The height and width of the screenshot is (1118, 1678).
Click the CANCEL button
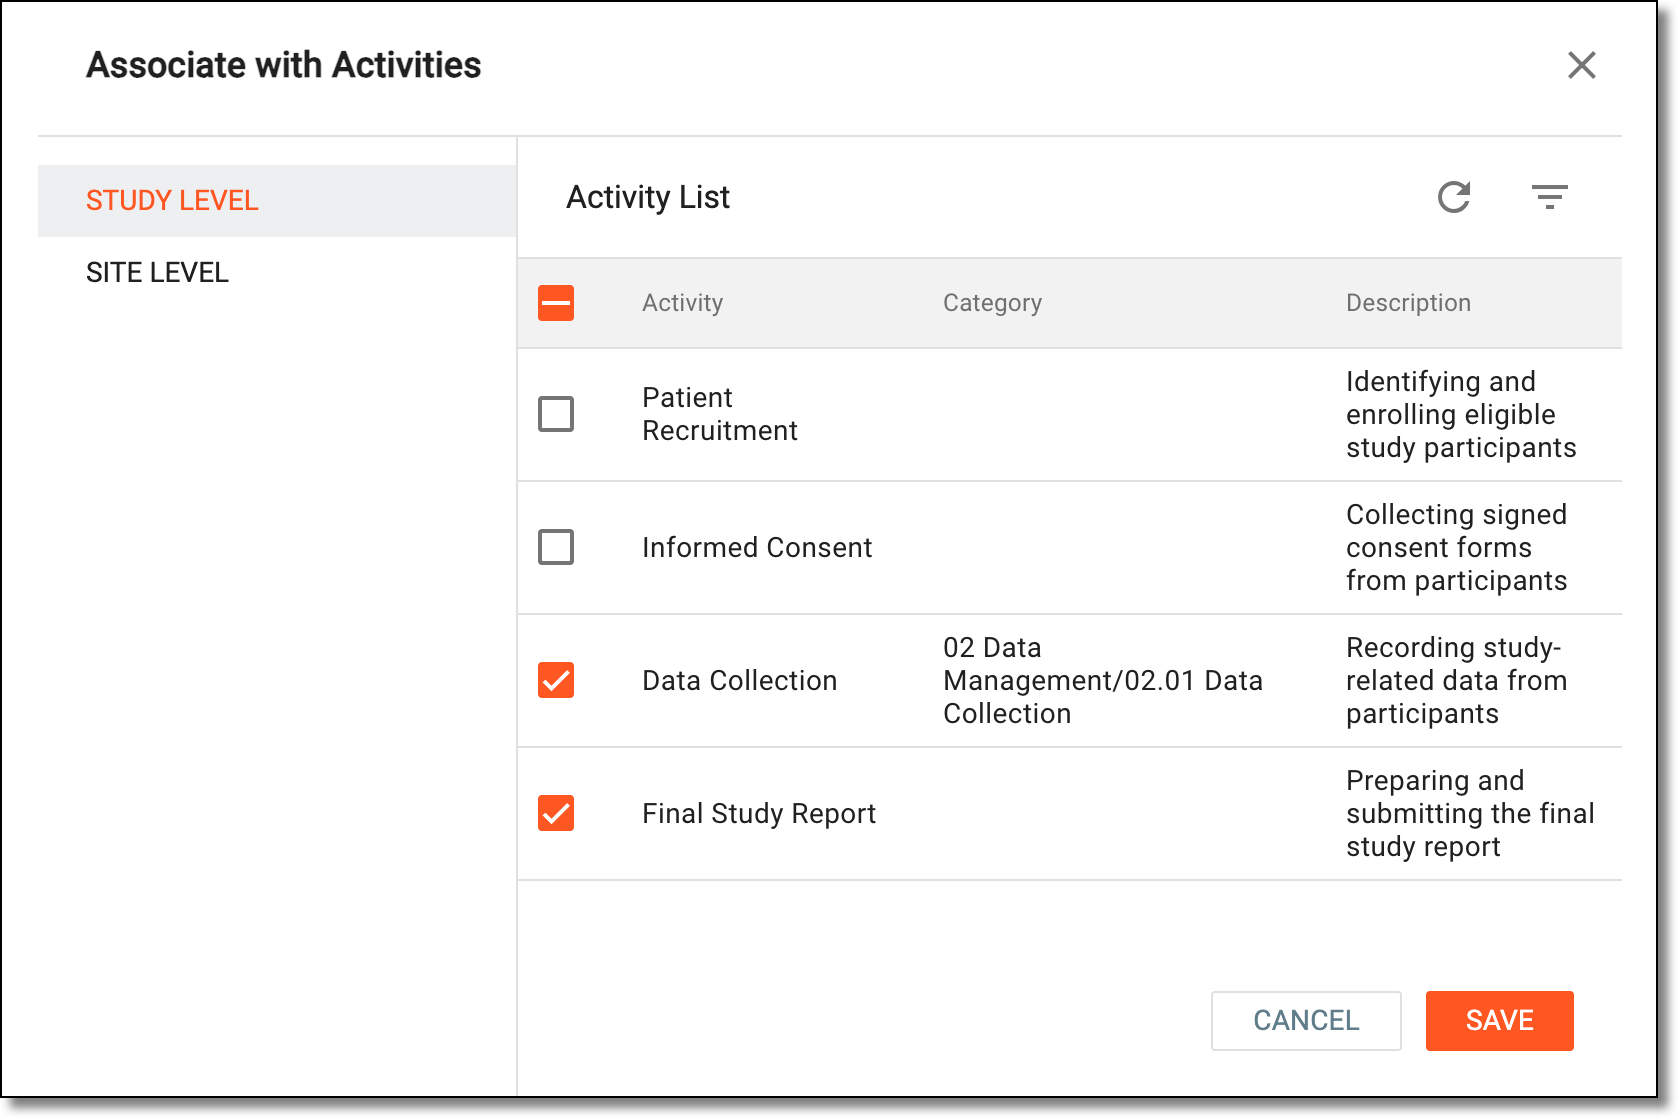1306,1021
